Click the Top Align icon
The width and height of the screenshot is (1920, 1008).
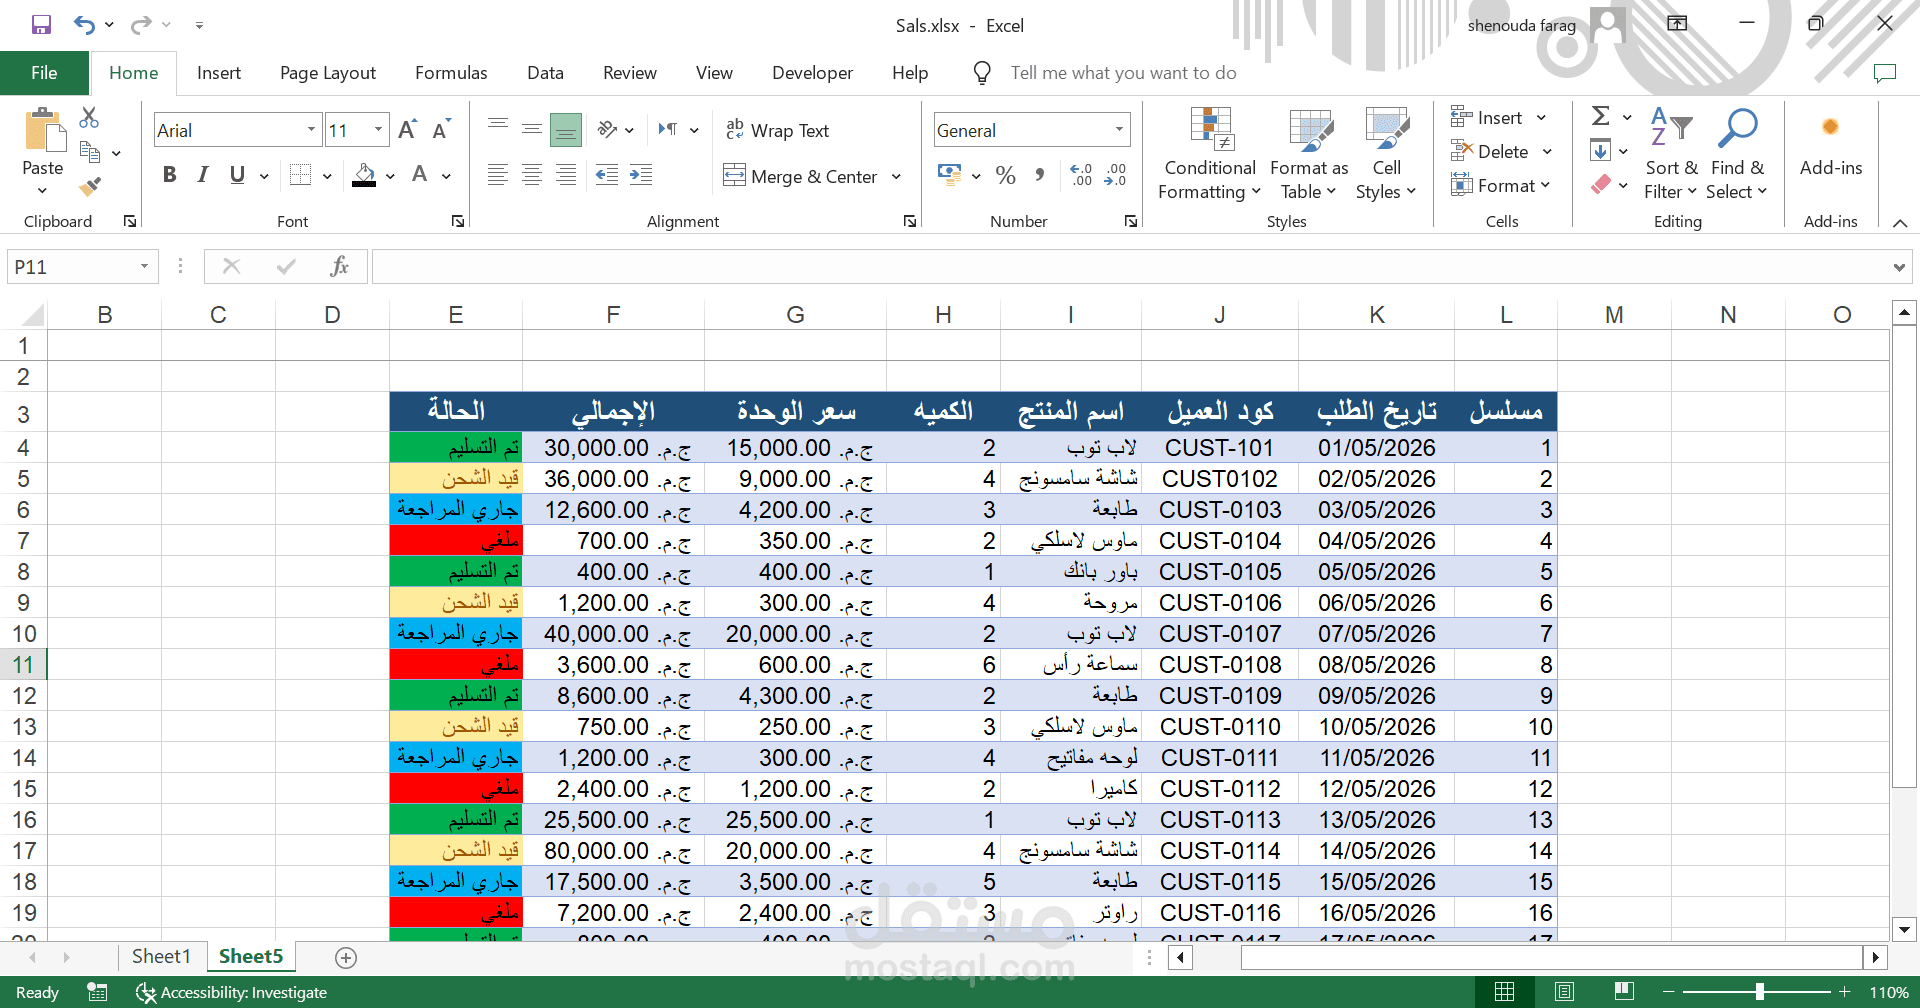click(x=497, y=126)
